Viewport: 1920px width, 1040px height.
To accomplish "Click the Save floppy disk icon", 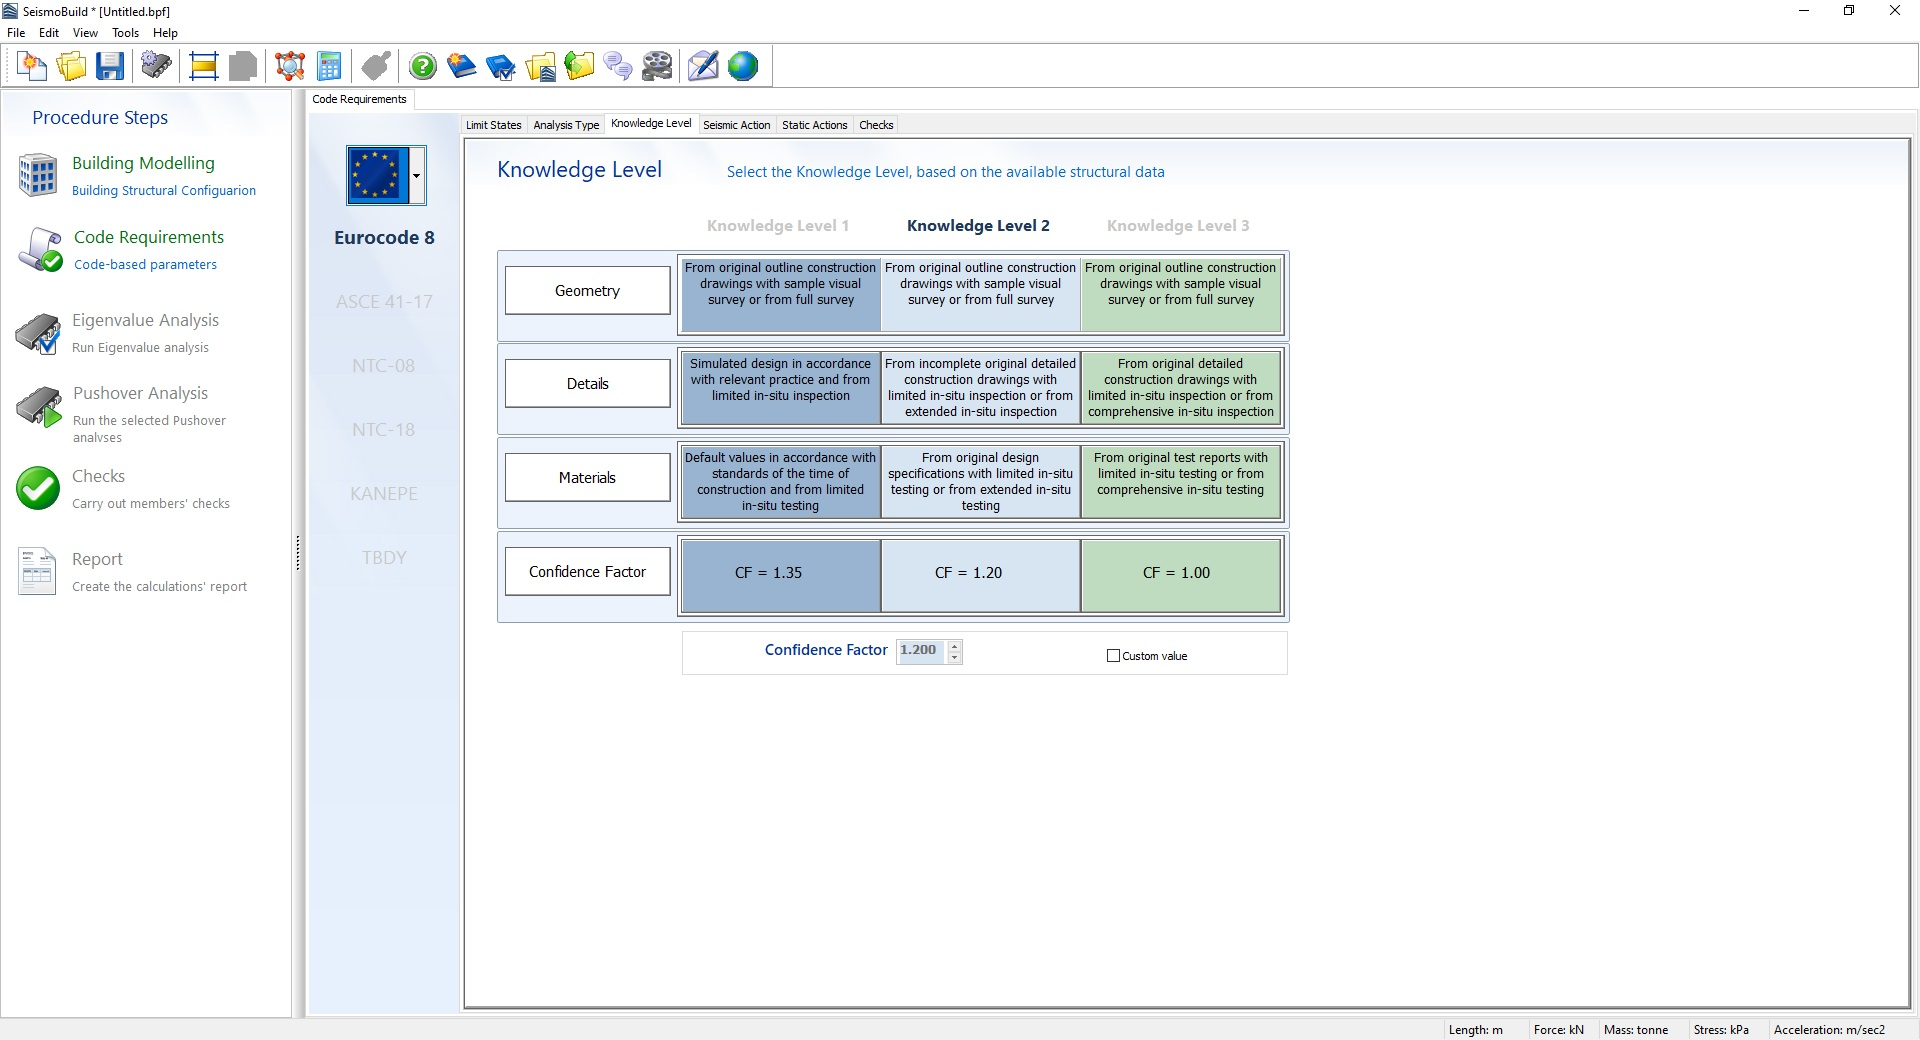I will coord(110,67).
